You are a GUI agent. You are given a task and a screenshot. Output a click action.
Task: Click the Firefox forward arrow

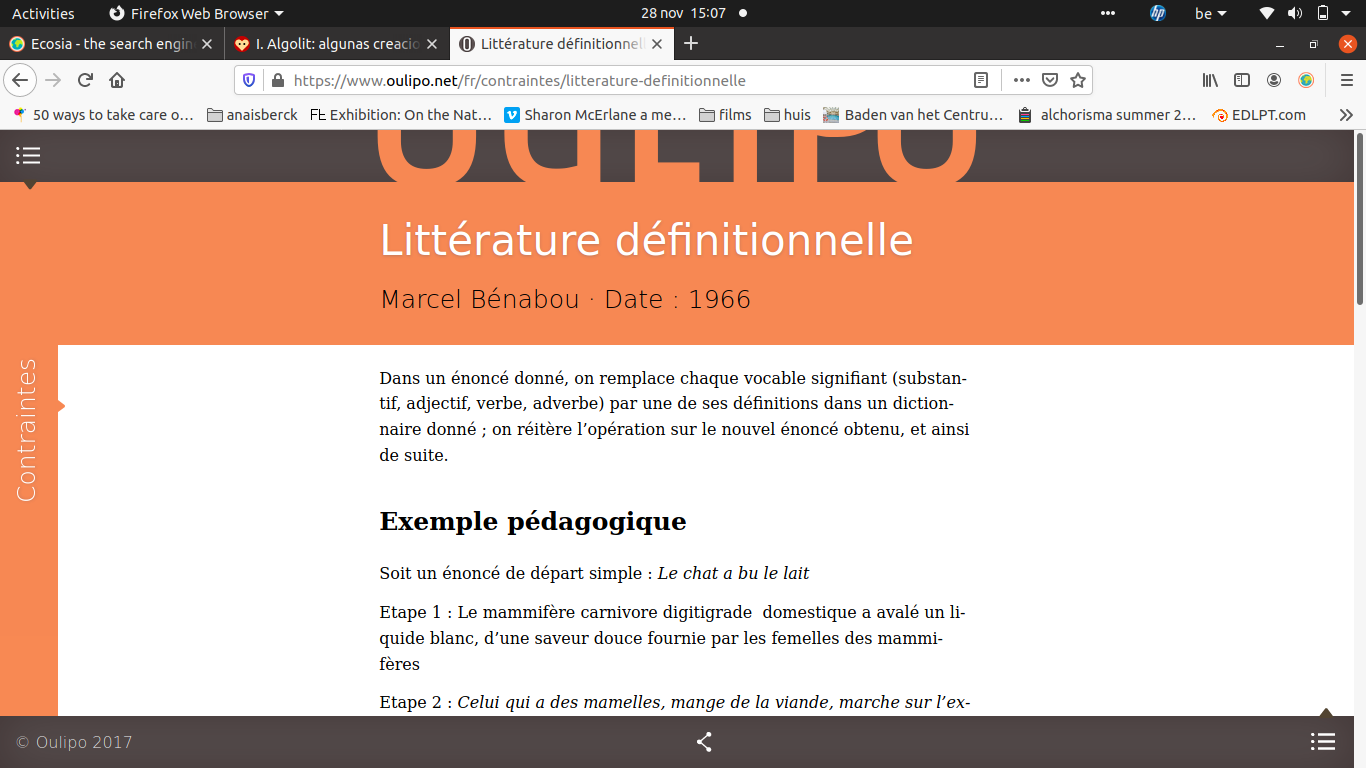(53, 80)
